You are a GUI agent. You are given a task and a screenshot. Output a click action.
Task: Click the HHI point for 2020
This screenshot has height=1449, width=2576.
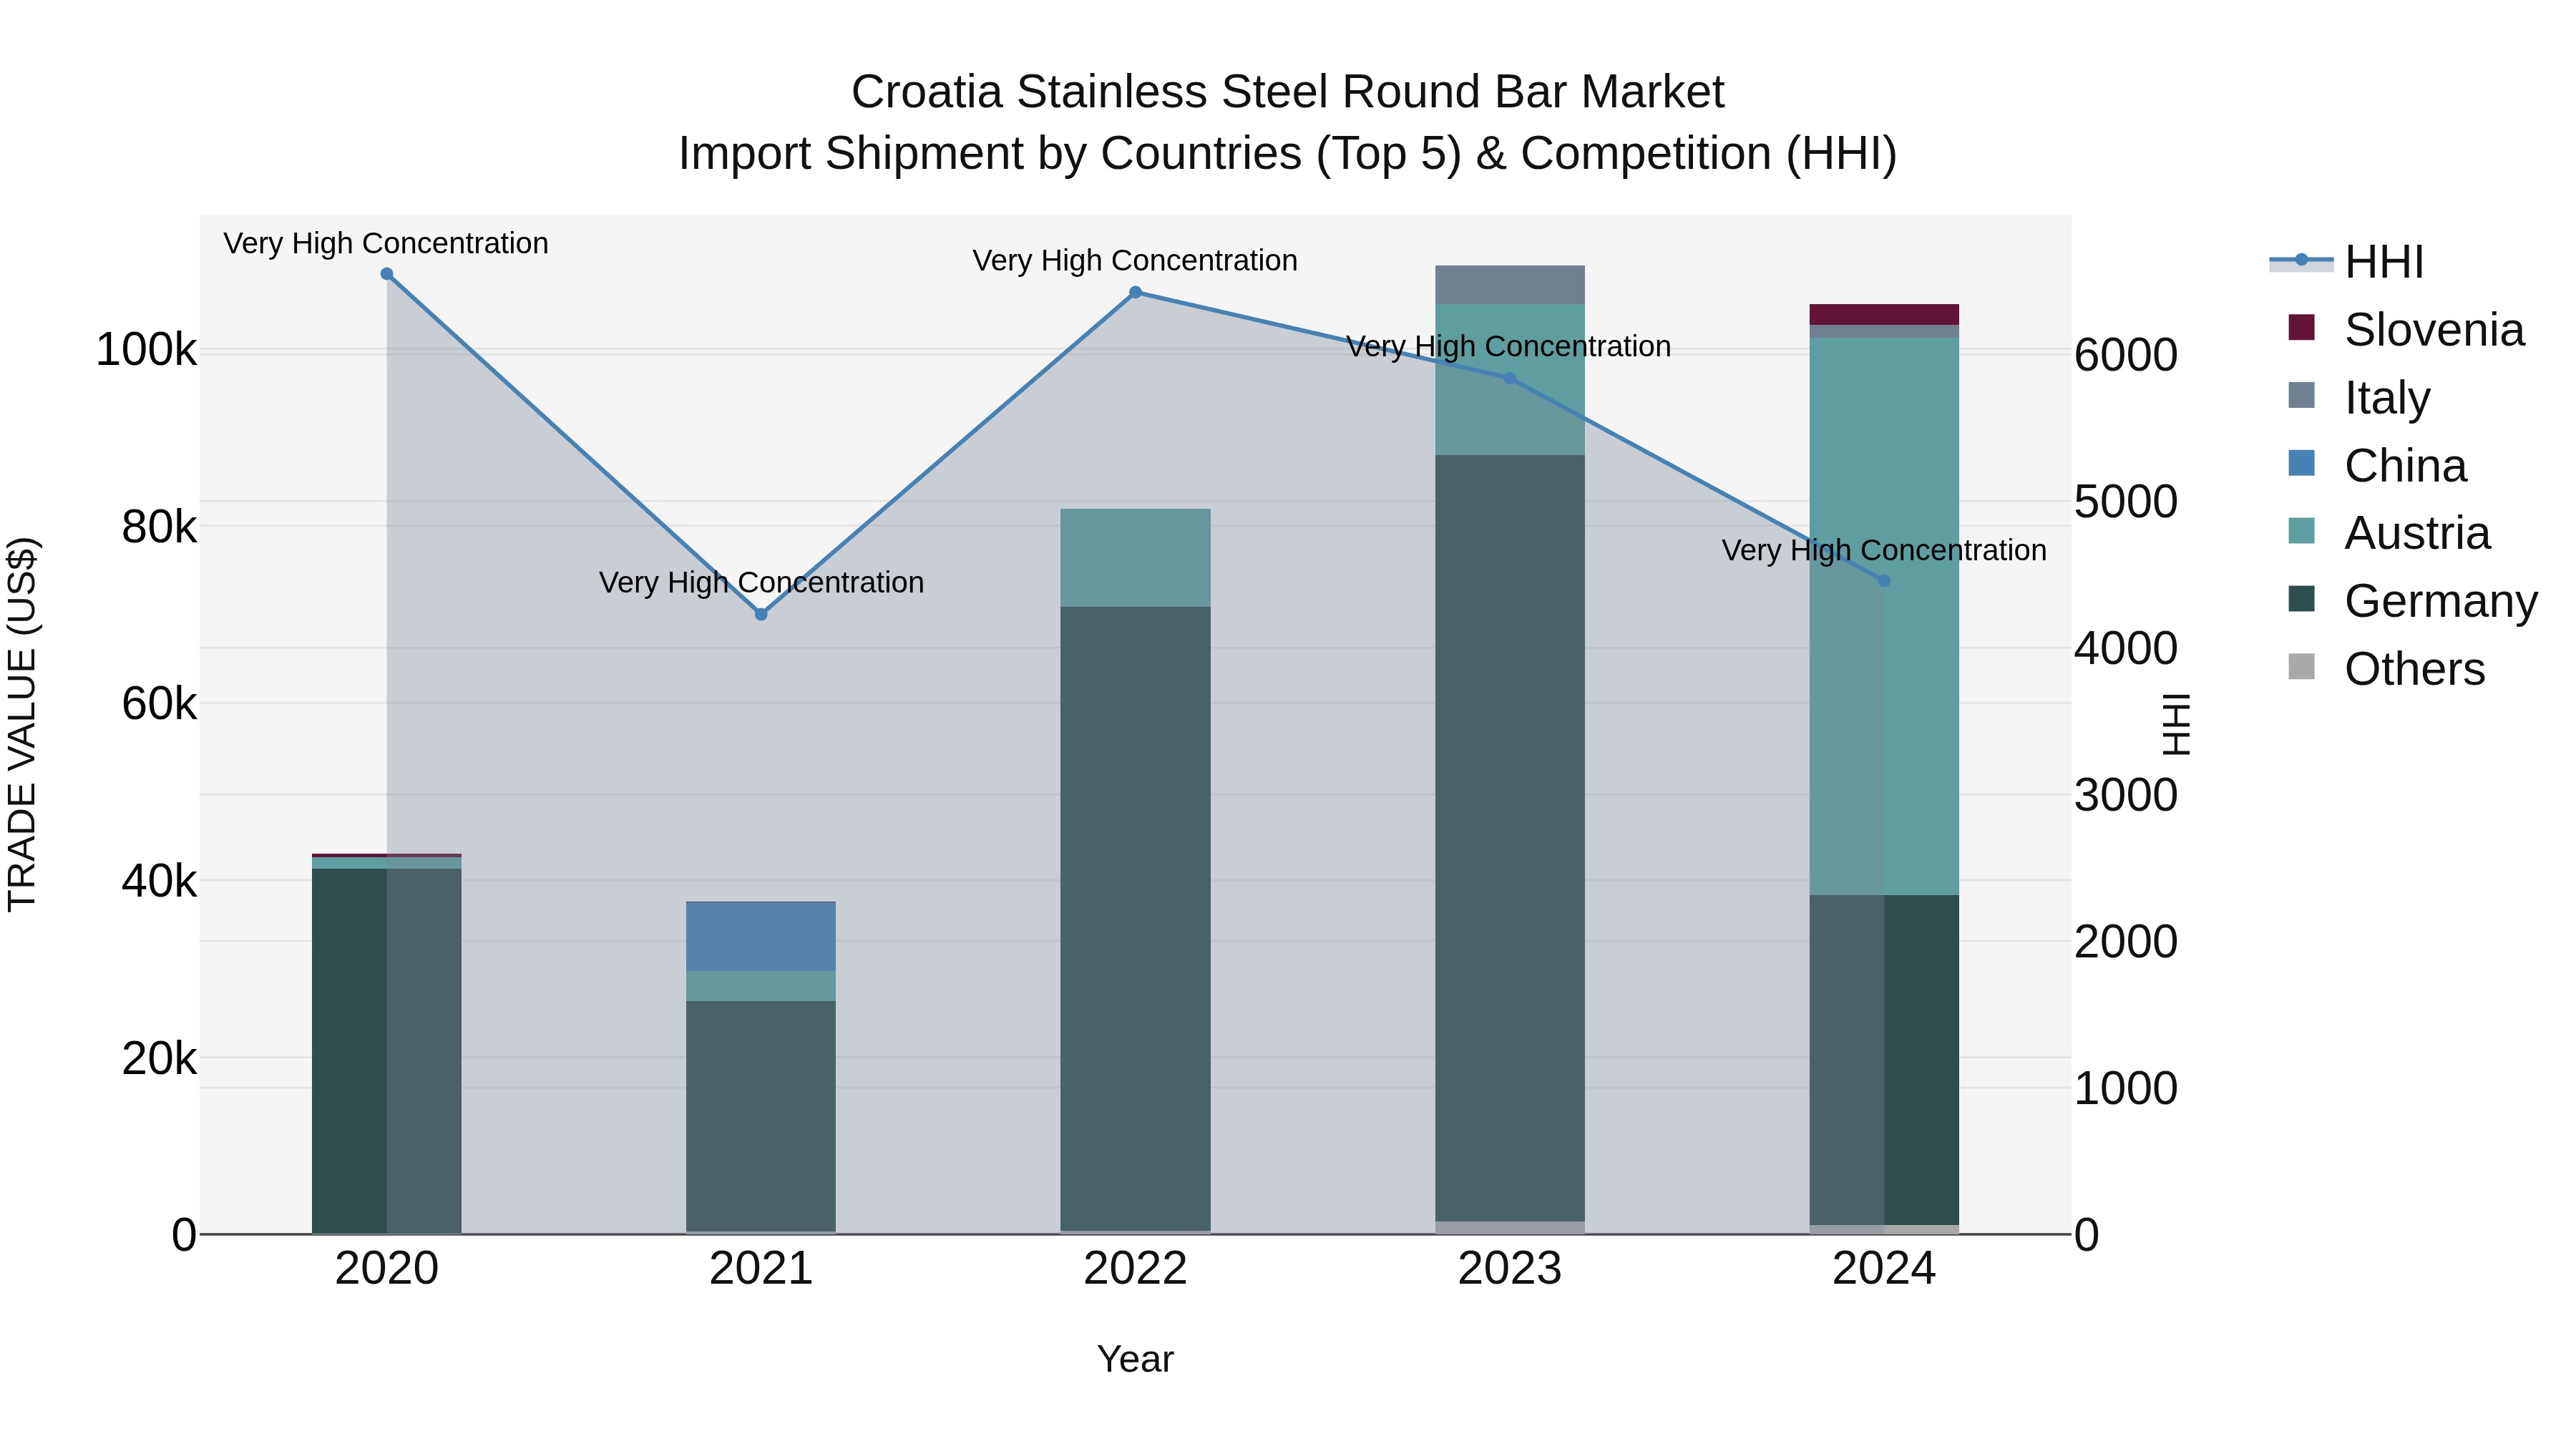387,274
